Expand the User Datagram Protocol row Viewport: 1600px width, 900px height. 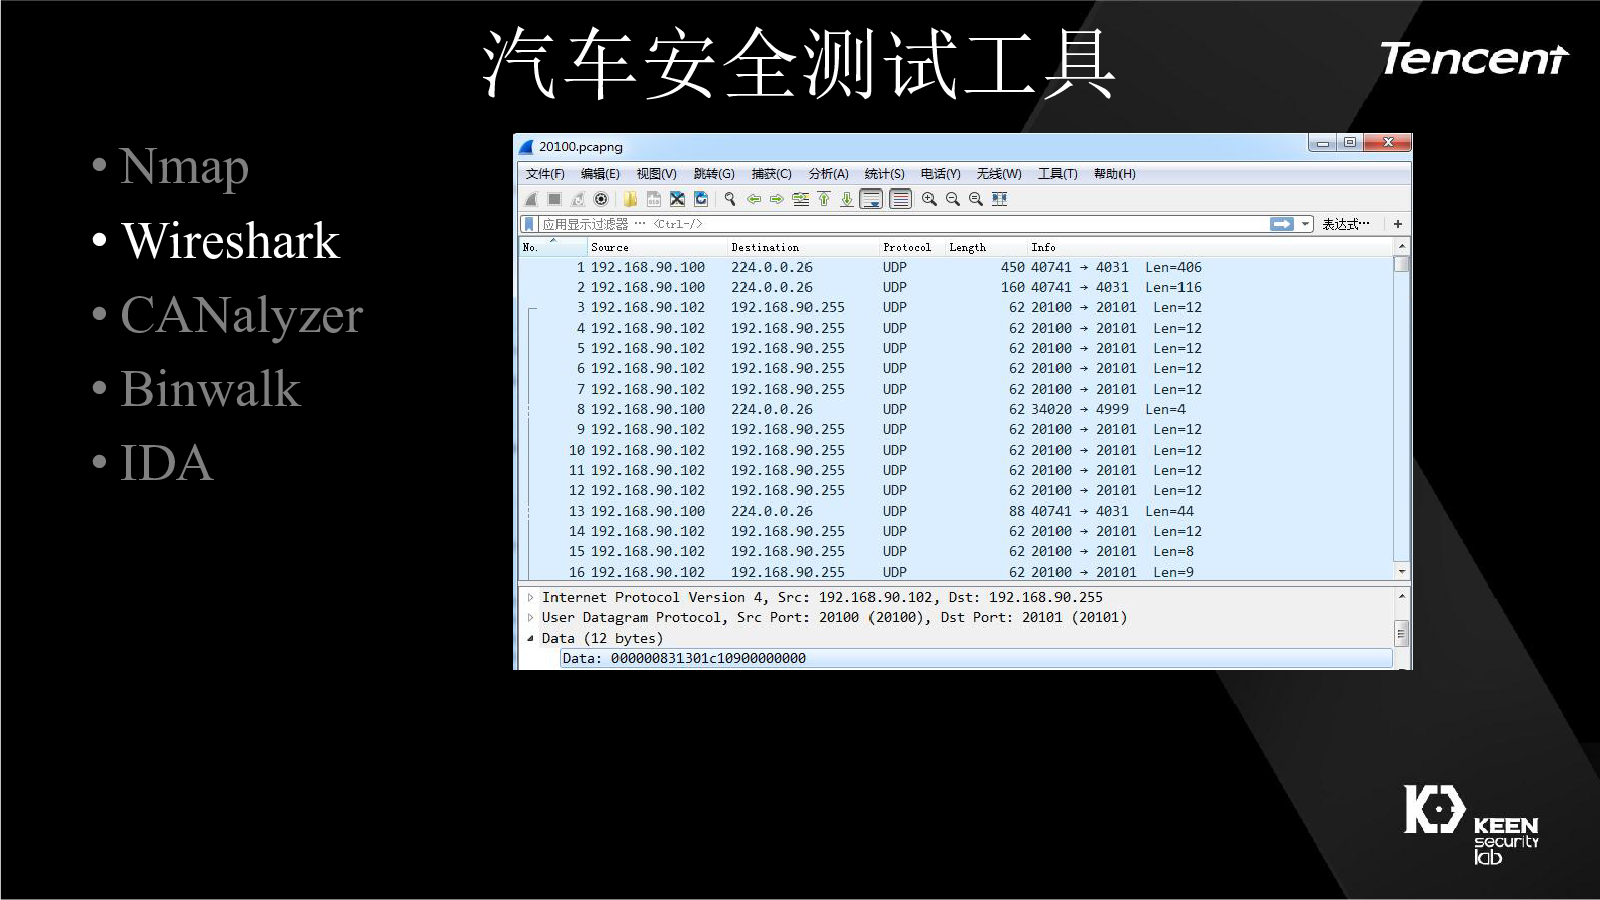pyautogui.click(x=530, y=618)
